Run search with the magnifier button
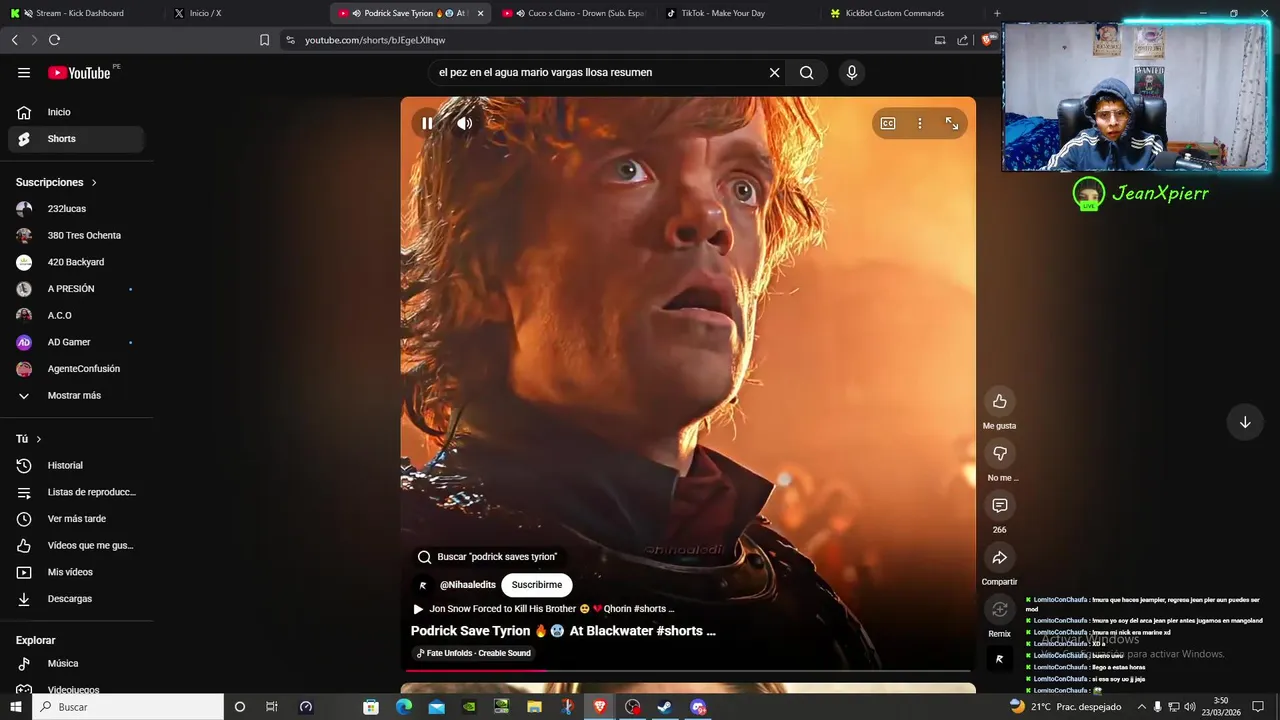 click(806, 72)
